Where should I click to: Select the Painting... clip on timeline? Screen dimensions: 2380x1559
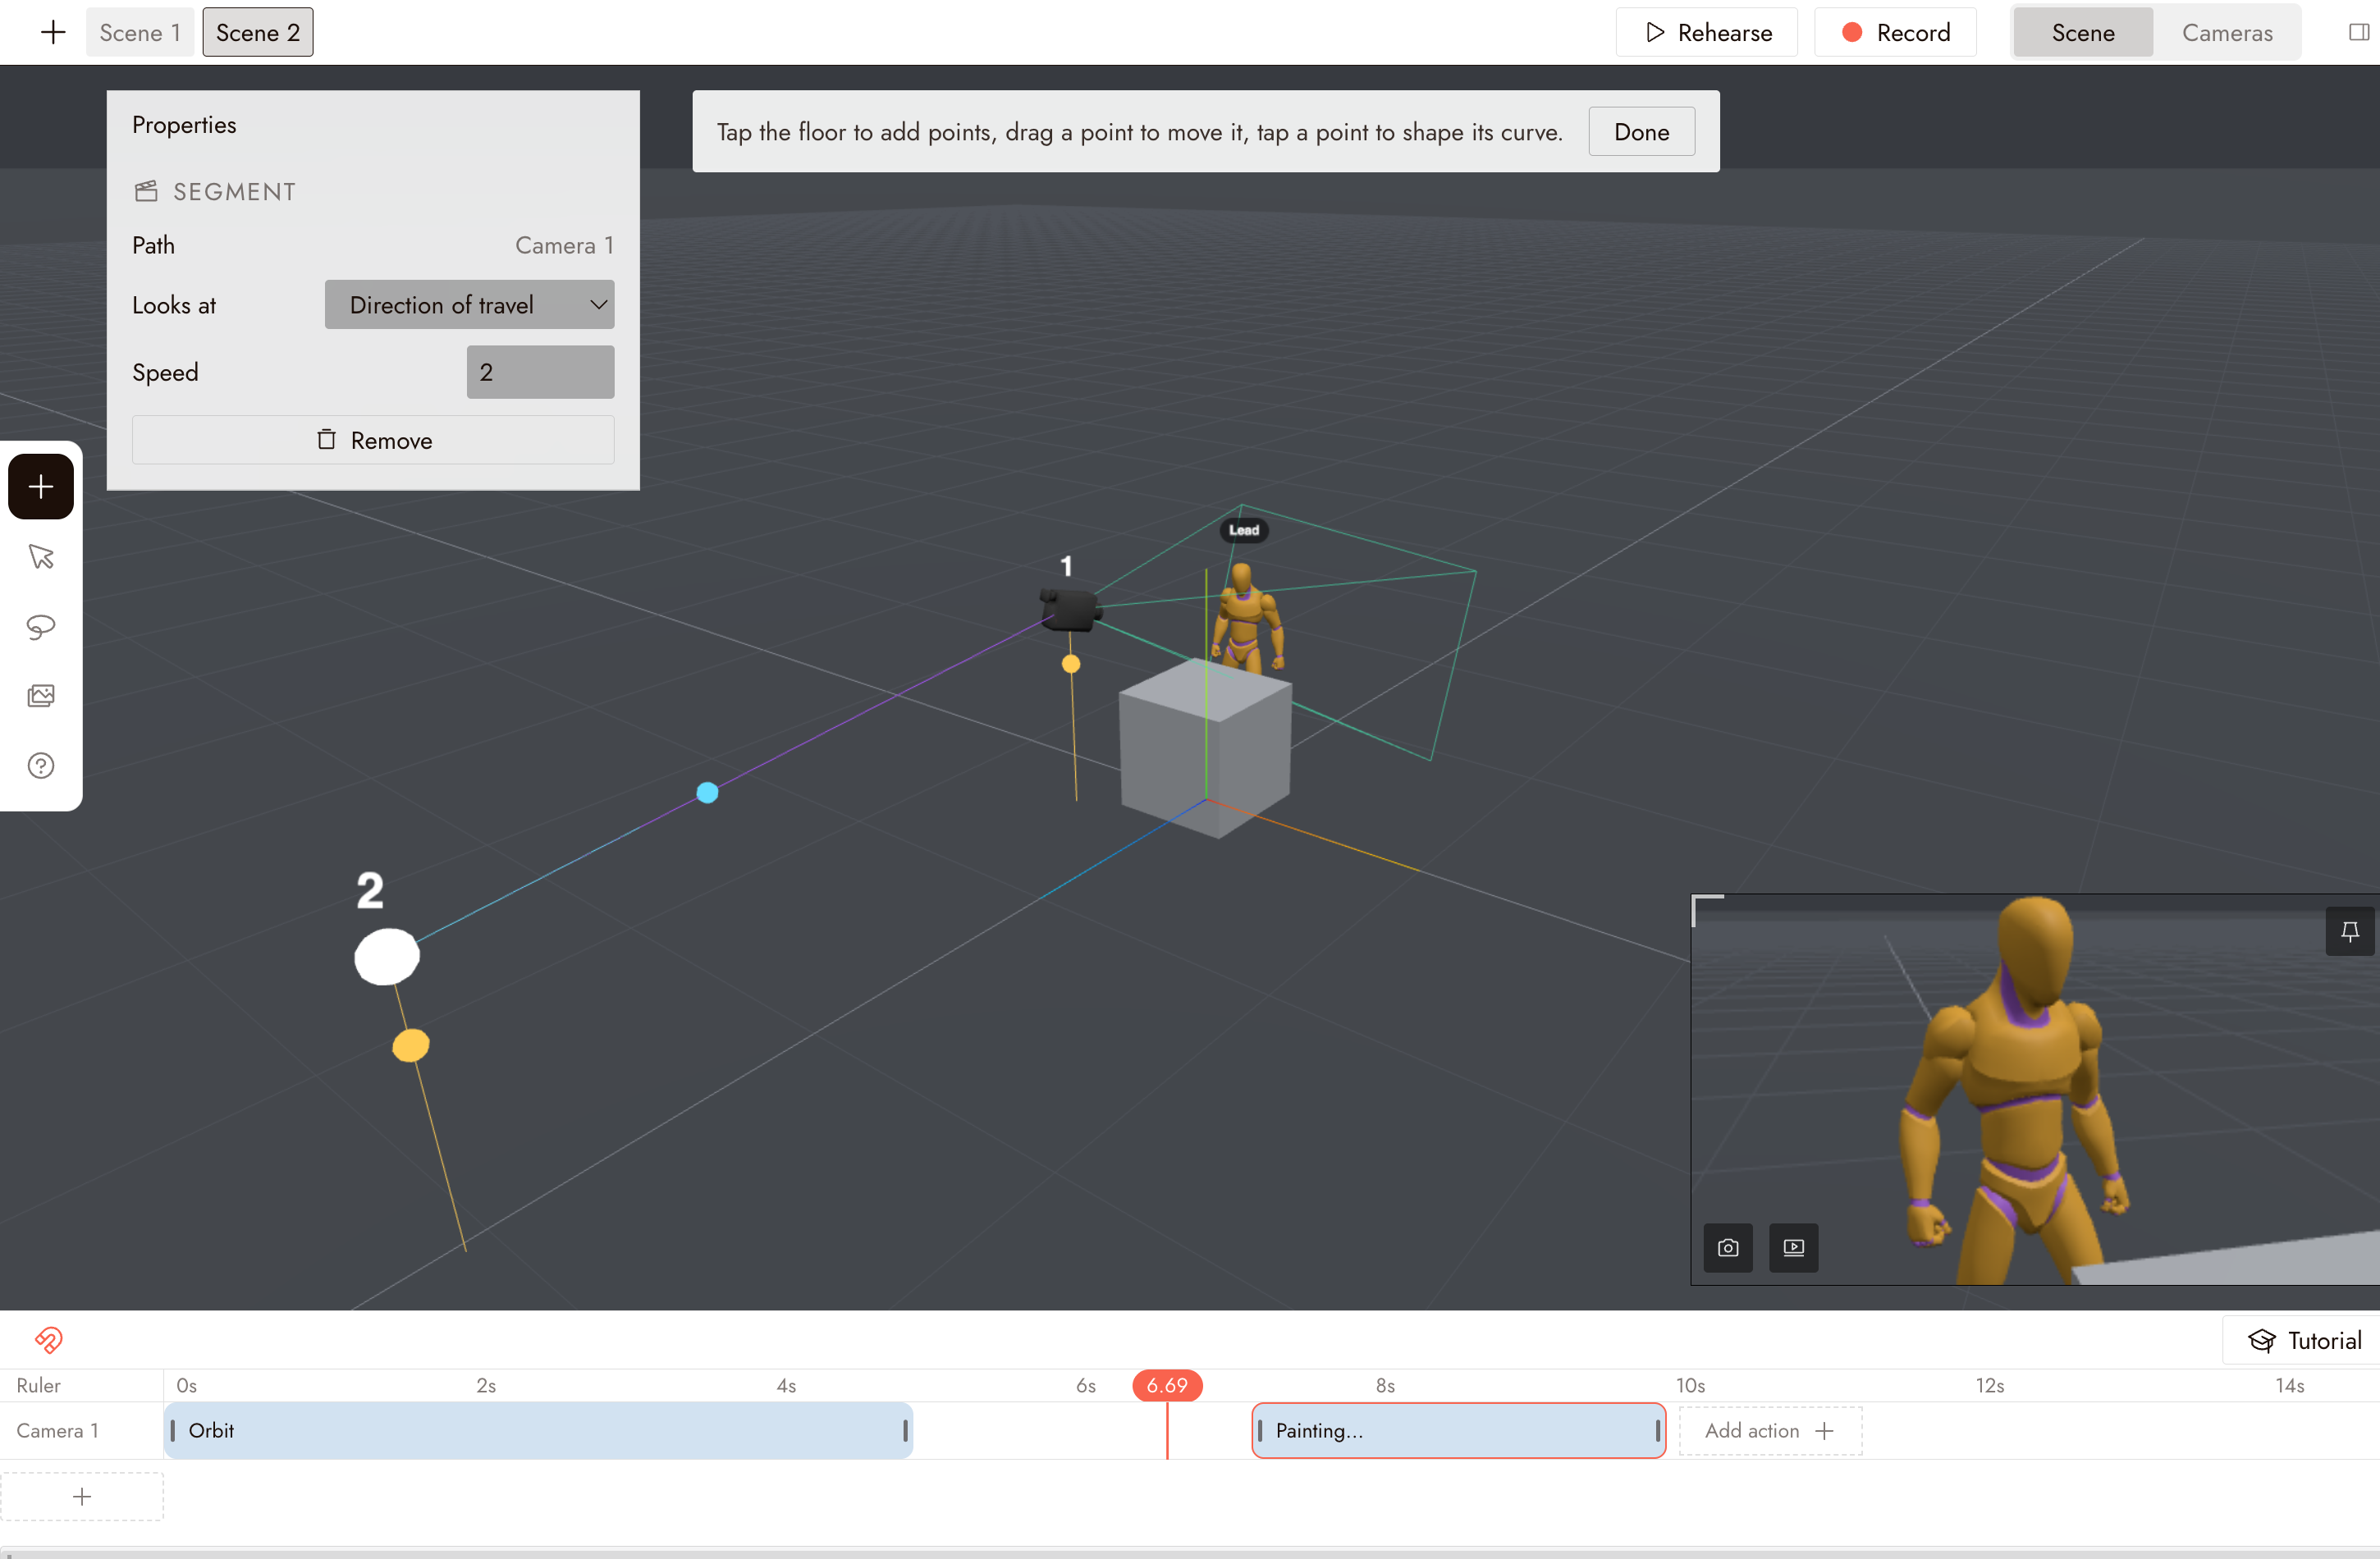[x=1458, y=1430]
